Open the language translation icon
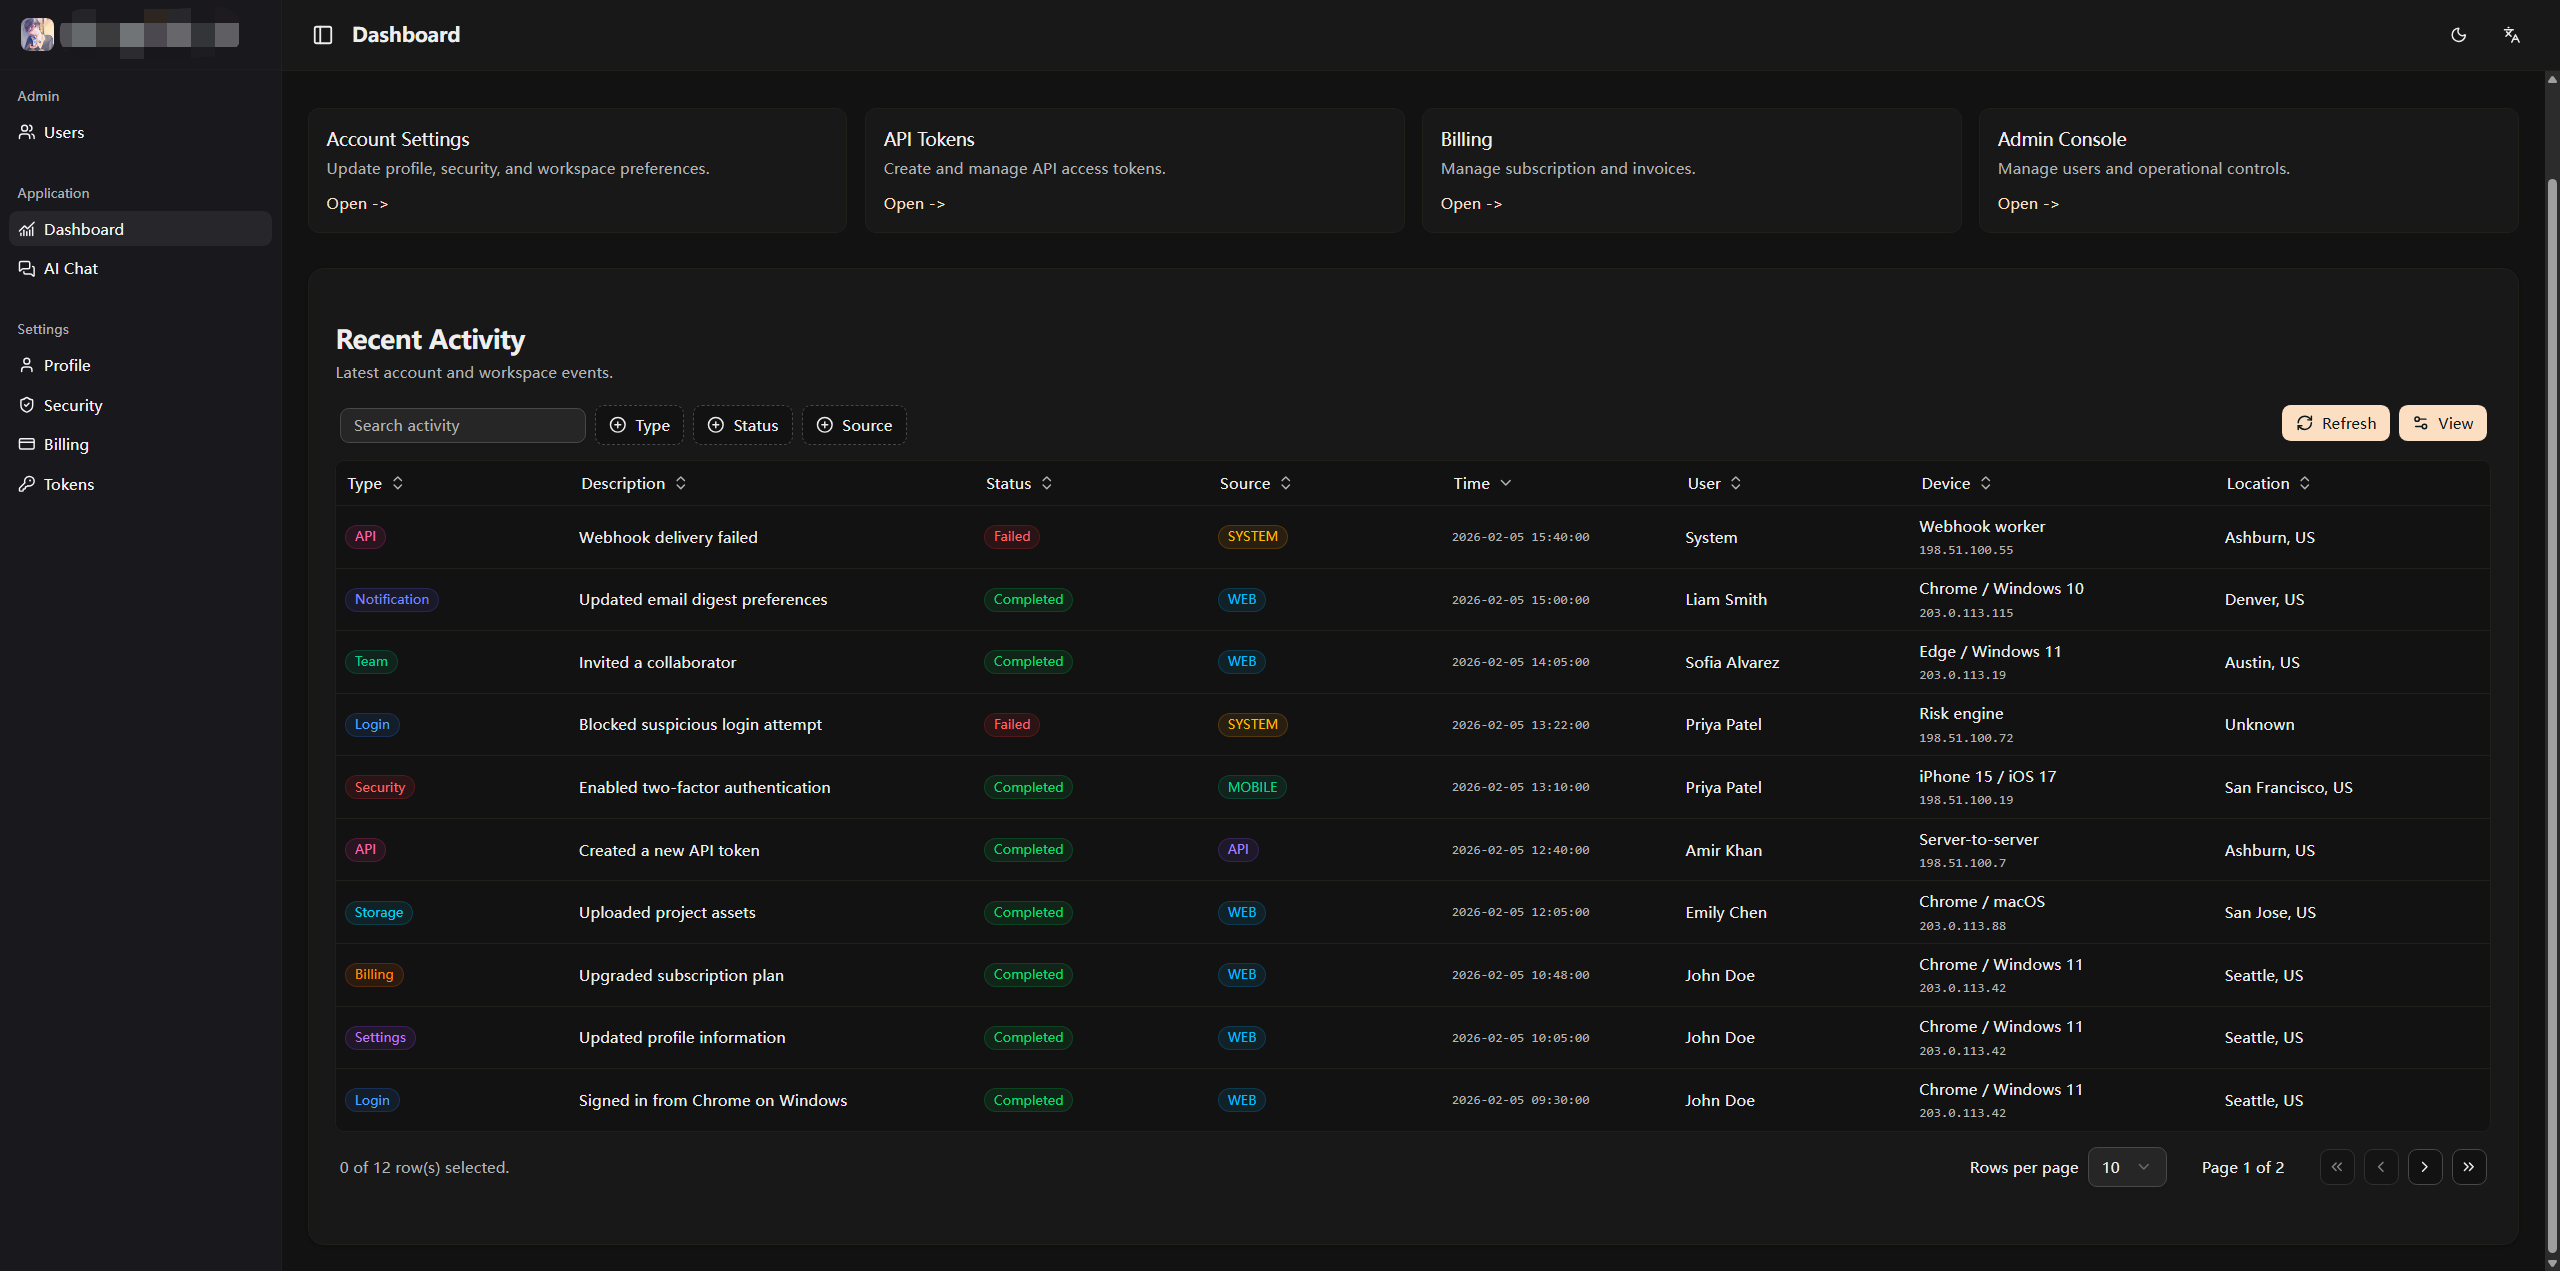The height and width of the screenshot is (1271, 2560). pos(2511,35)
